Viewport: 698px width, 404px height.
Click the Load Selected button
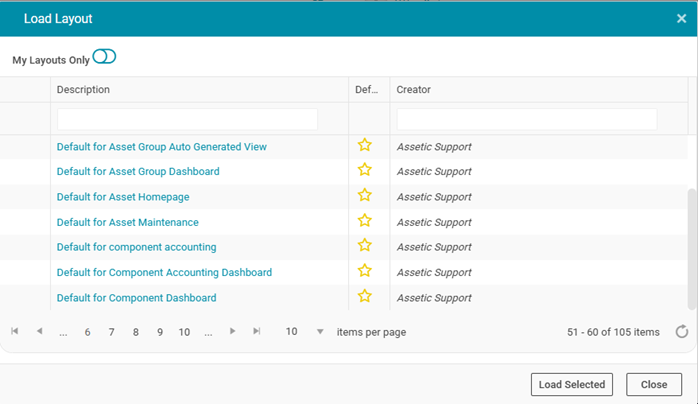point(571,384)
